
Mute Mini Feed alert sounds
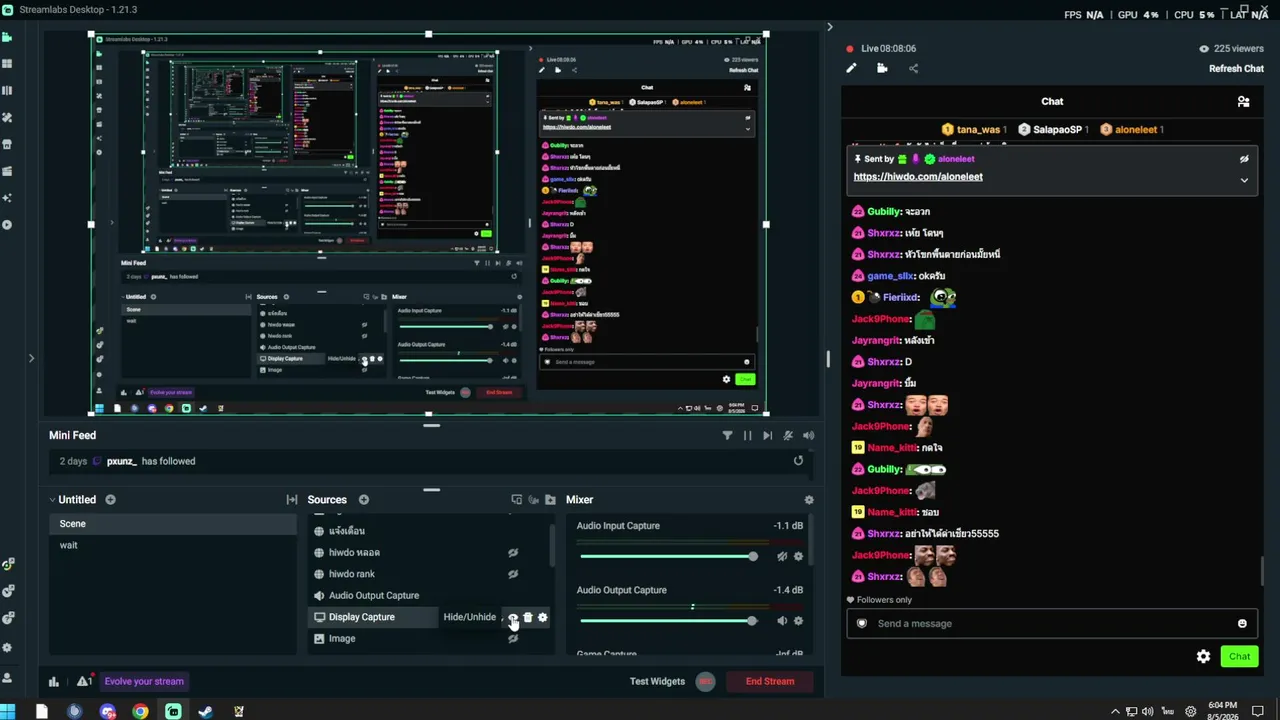(x=788, y=435)
